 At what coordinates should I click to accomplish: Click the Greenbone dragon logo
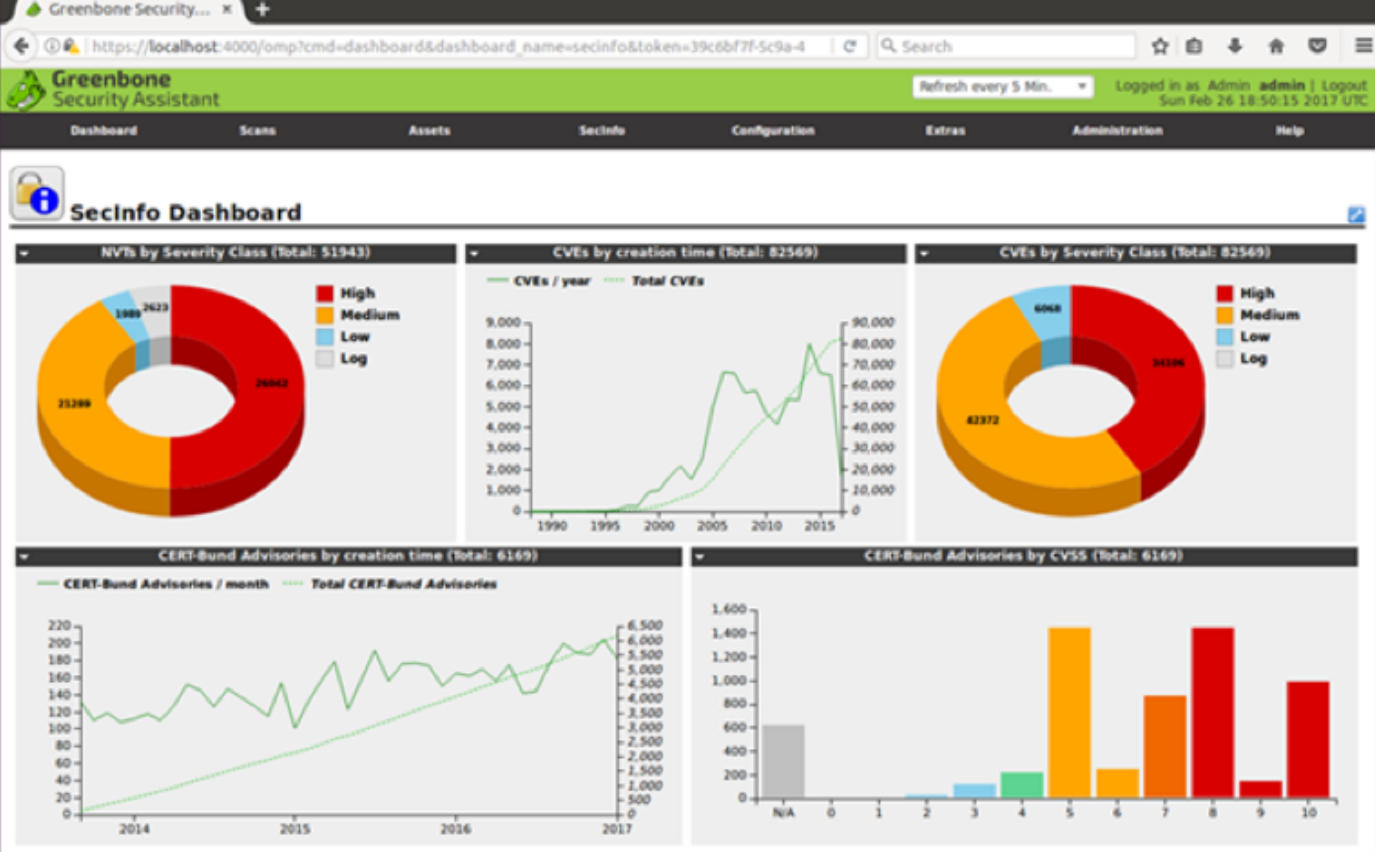(x=26, y=90)
